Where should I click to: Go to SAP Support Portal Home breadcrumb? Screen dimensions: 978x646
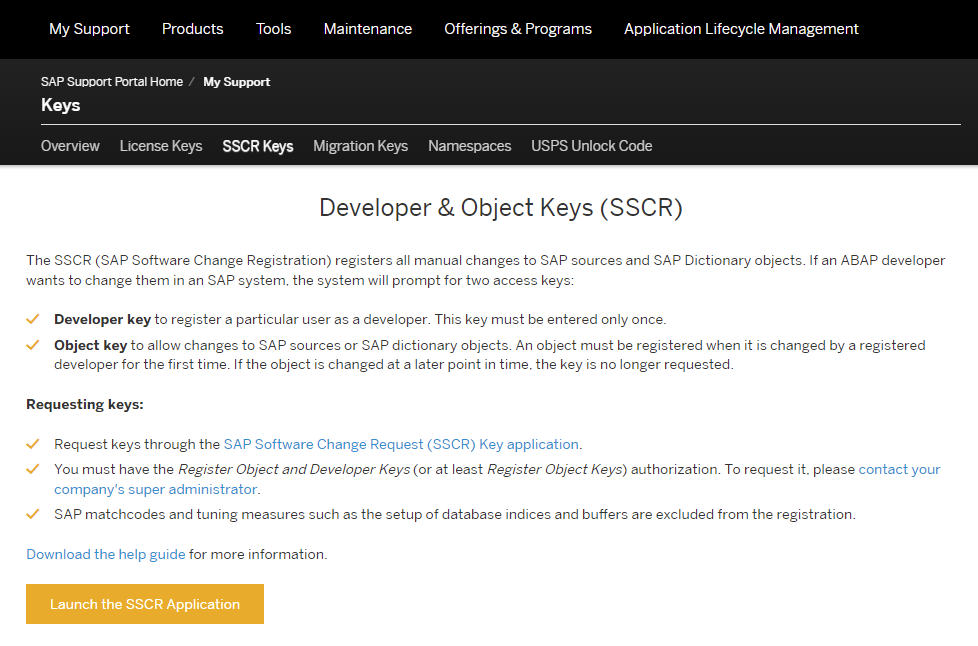pyautogui.click(x=112, y=82)
